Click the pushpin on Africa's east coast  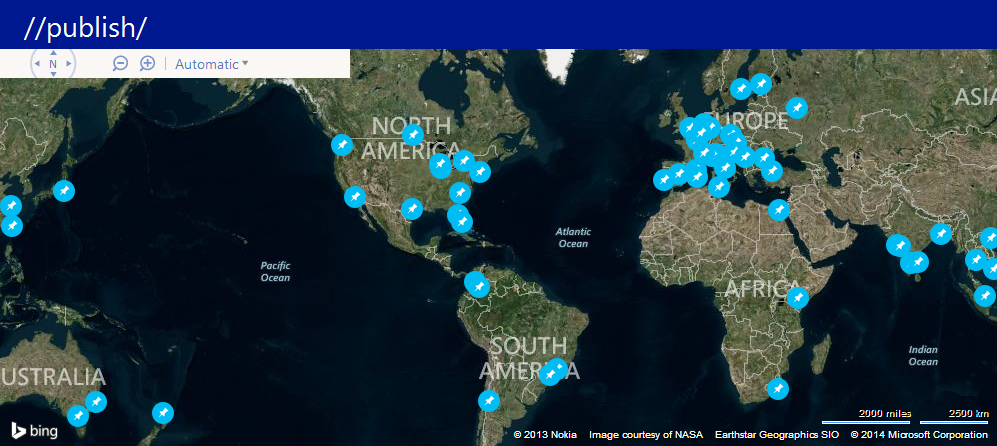tap(797, 297)
